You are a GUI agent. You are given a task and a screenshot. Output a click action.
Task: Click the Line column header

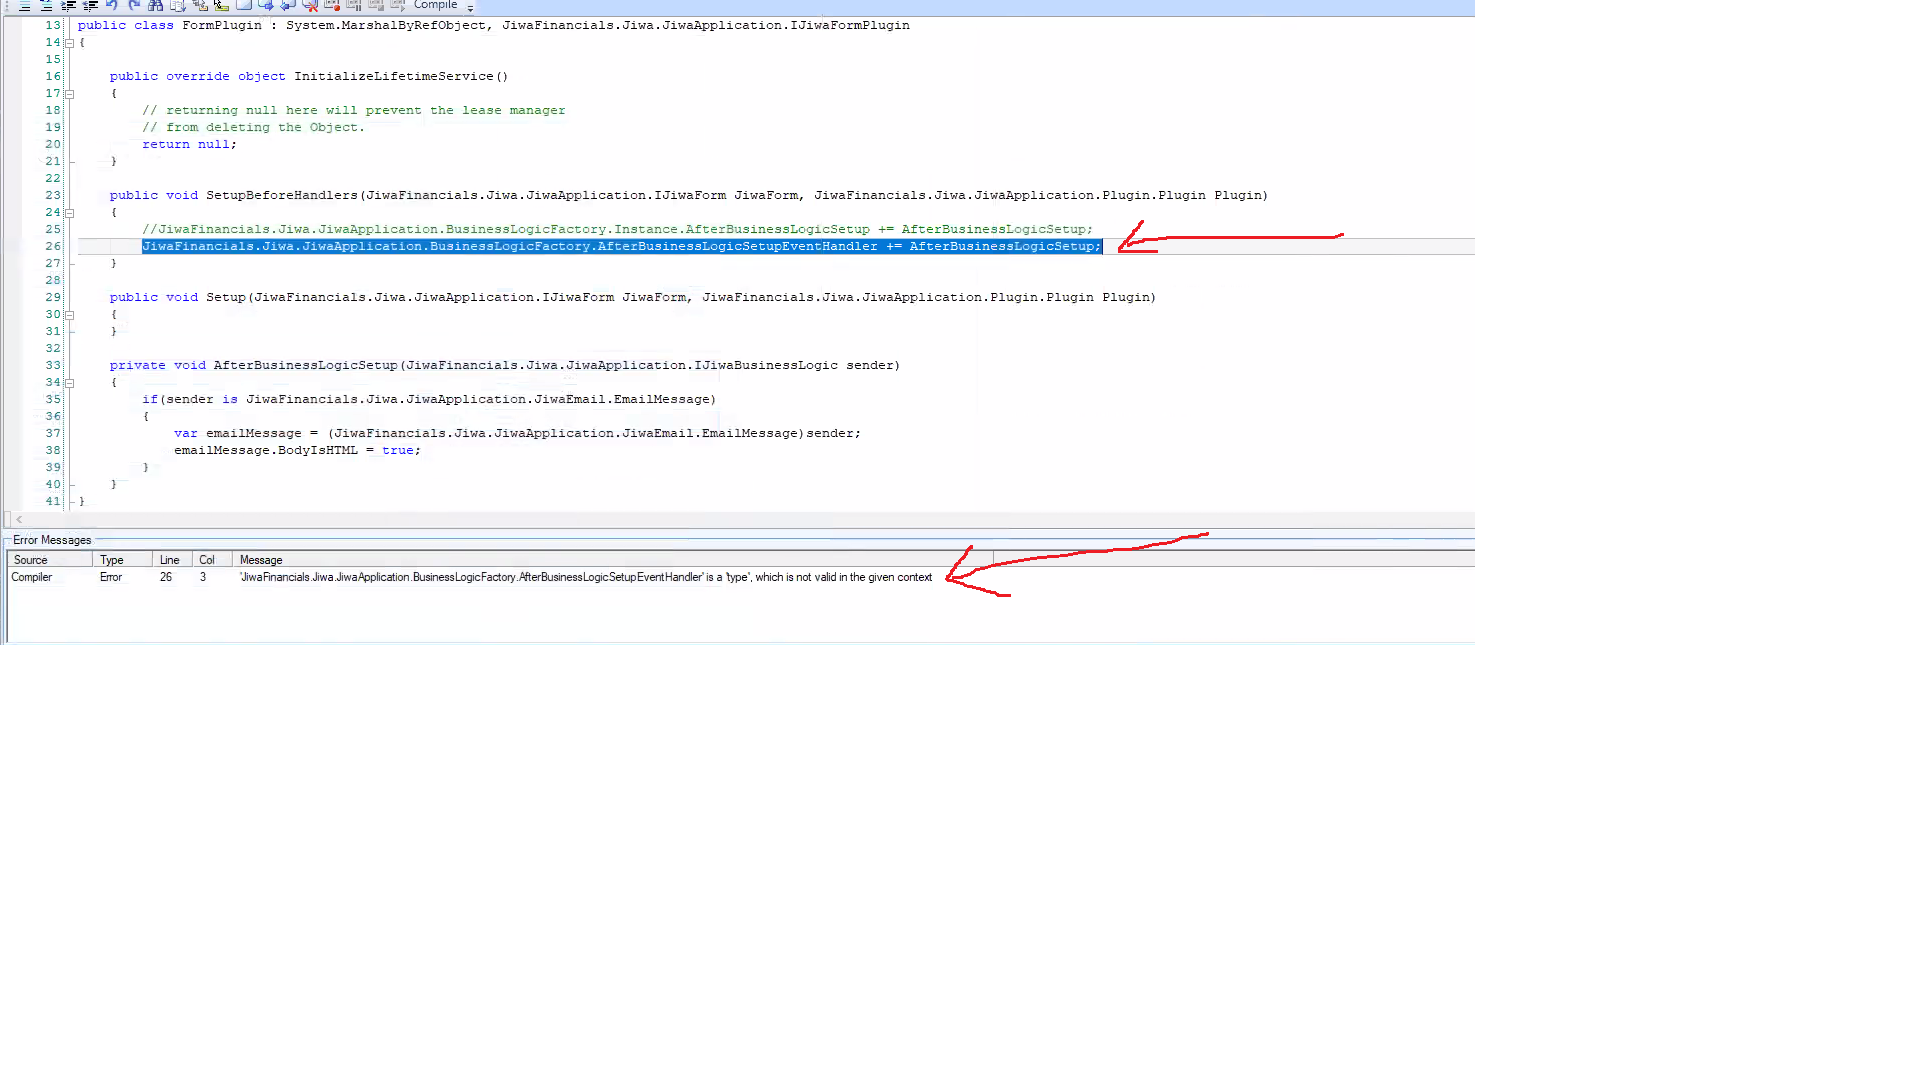click(x=169, y=560)
